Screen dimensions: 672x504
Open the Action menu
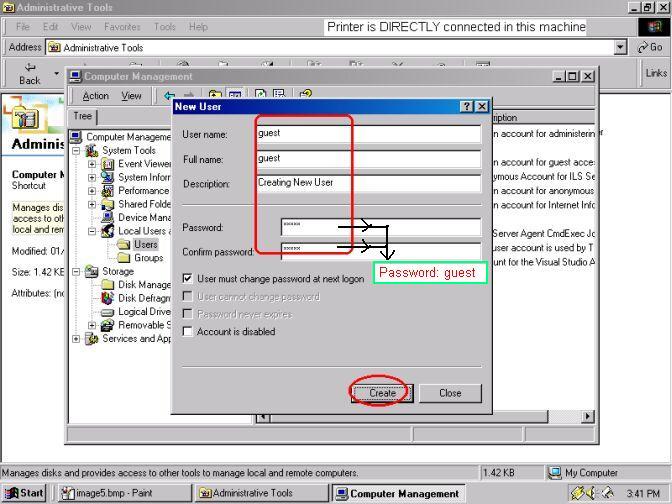[x=95, y=96]
